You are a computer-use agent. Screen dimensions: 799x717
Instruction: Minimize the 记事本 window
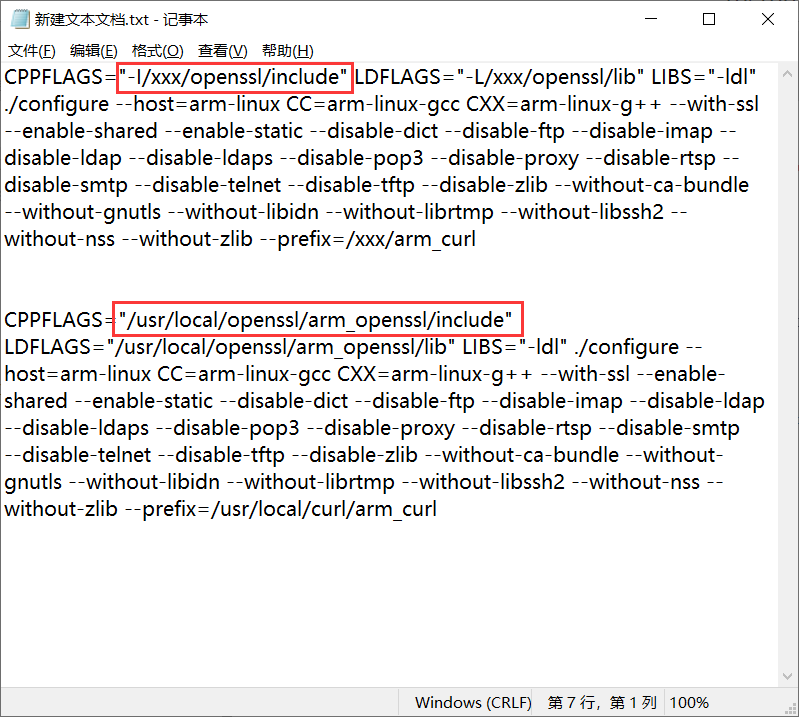point(651,19)
